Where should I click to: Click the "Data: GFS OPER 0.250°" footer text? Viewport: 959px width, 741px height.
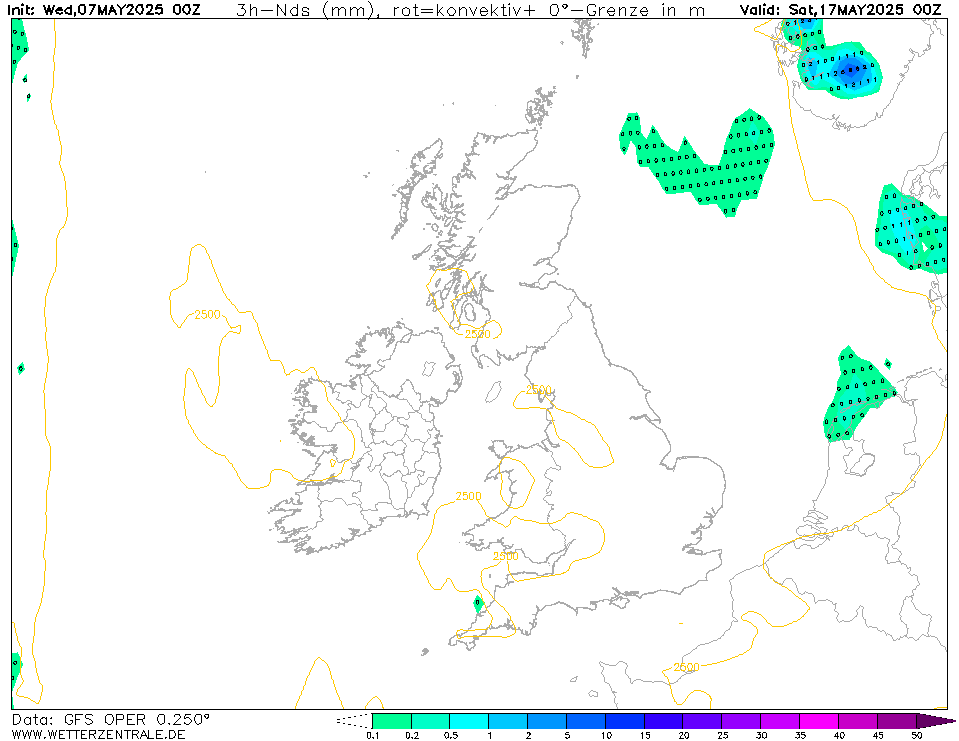click(111, 720)
